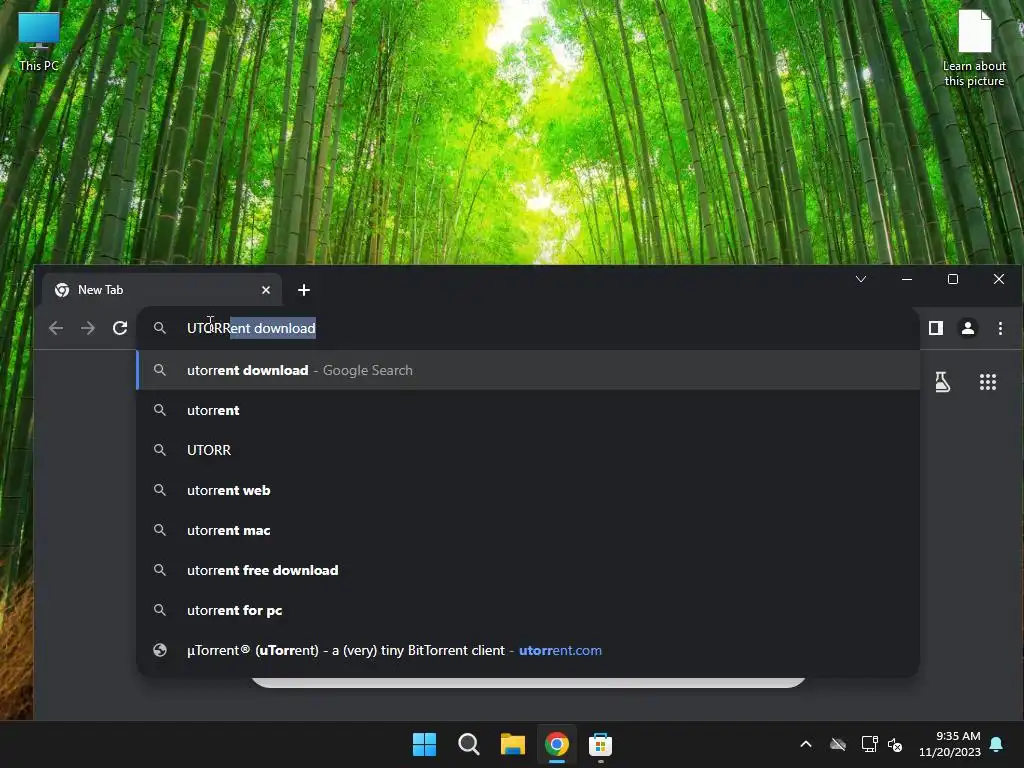Choose 'utorrent download - Google Search' suggestion
This screenshot has height=768, width=1024.
point(528,370)
